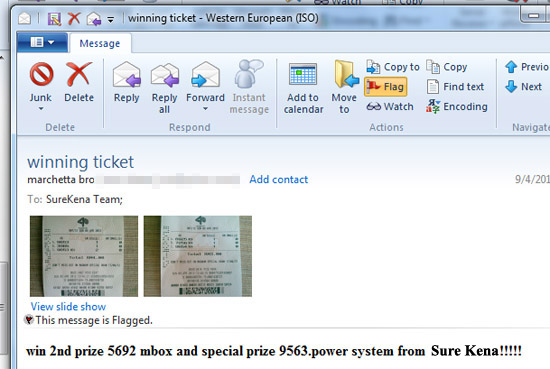Image resolution: width=550 pixels, height=369 pixels.
Task: Add the message to calendar
Action: 303,88
